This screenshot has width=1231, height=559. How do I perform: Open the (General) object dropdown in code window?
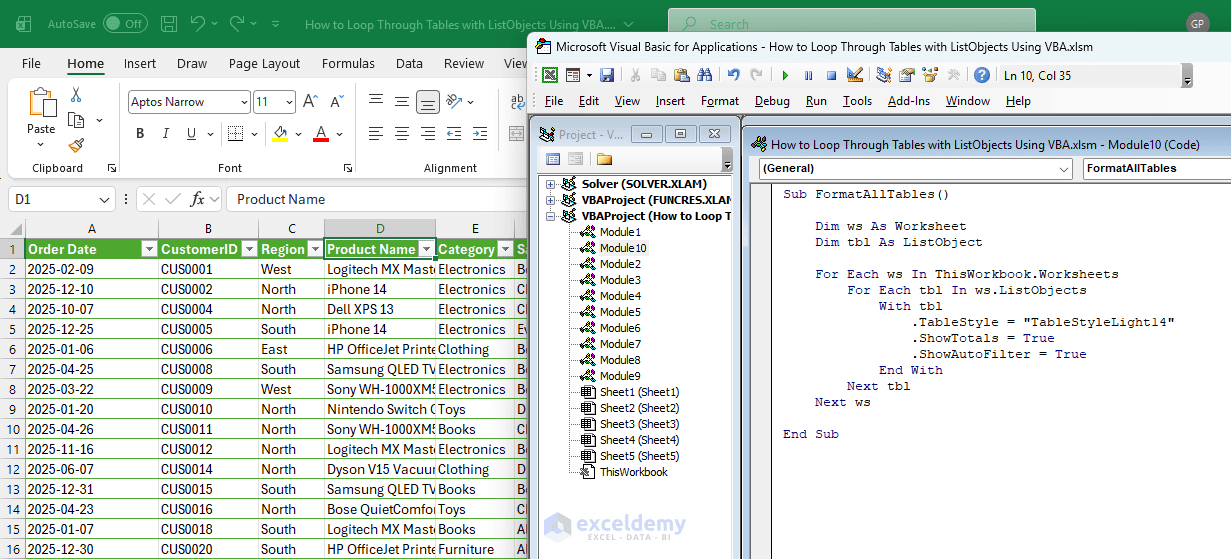1065,168
